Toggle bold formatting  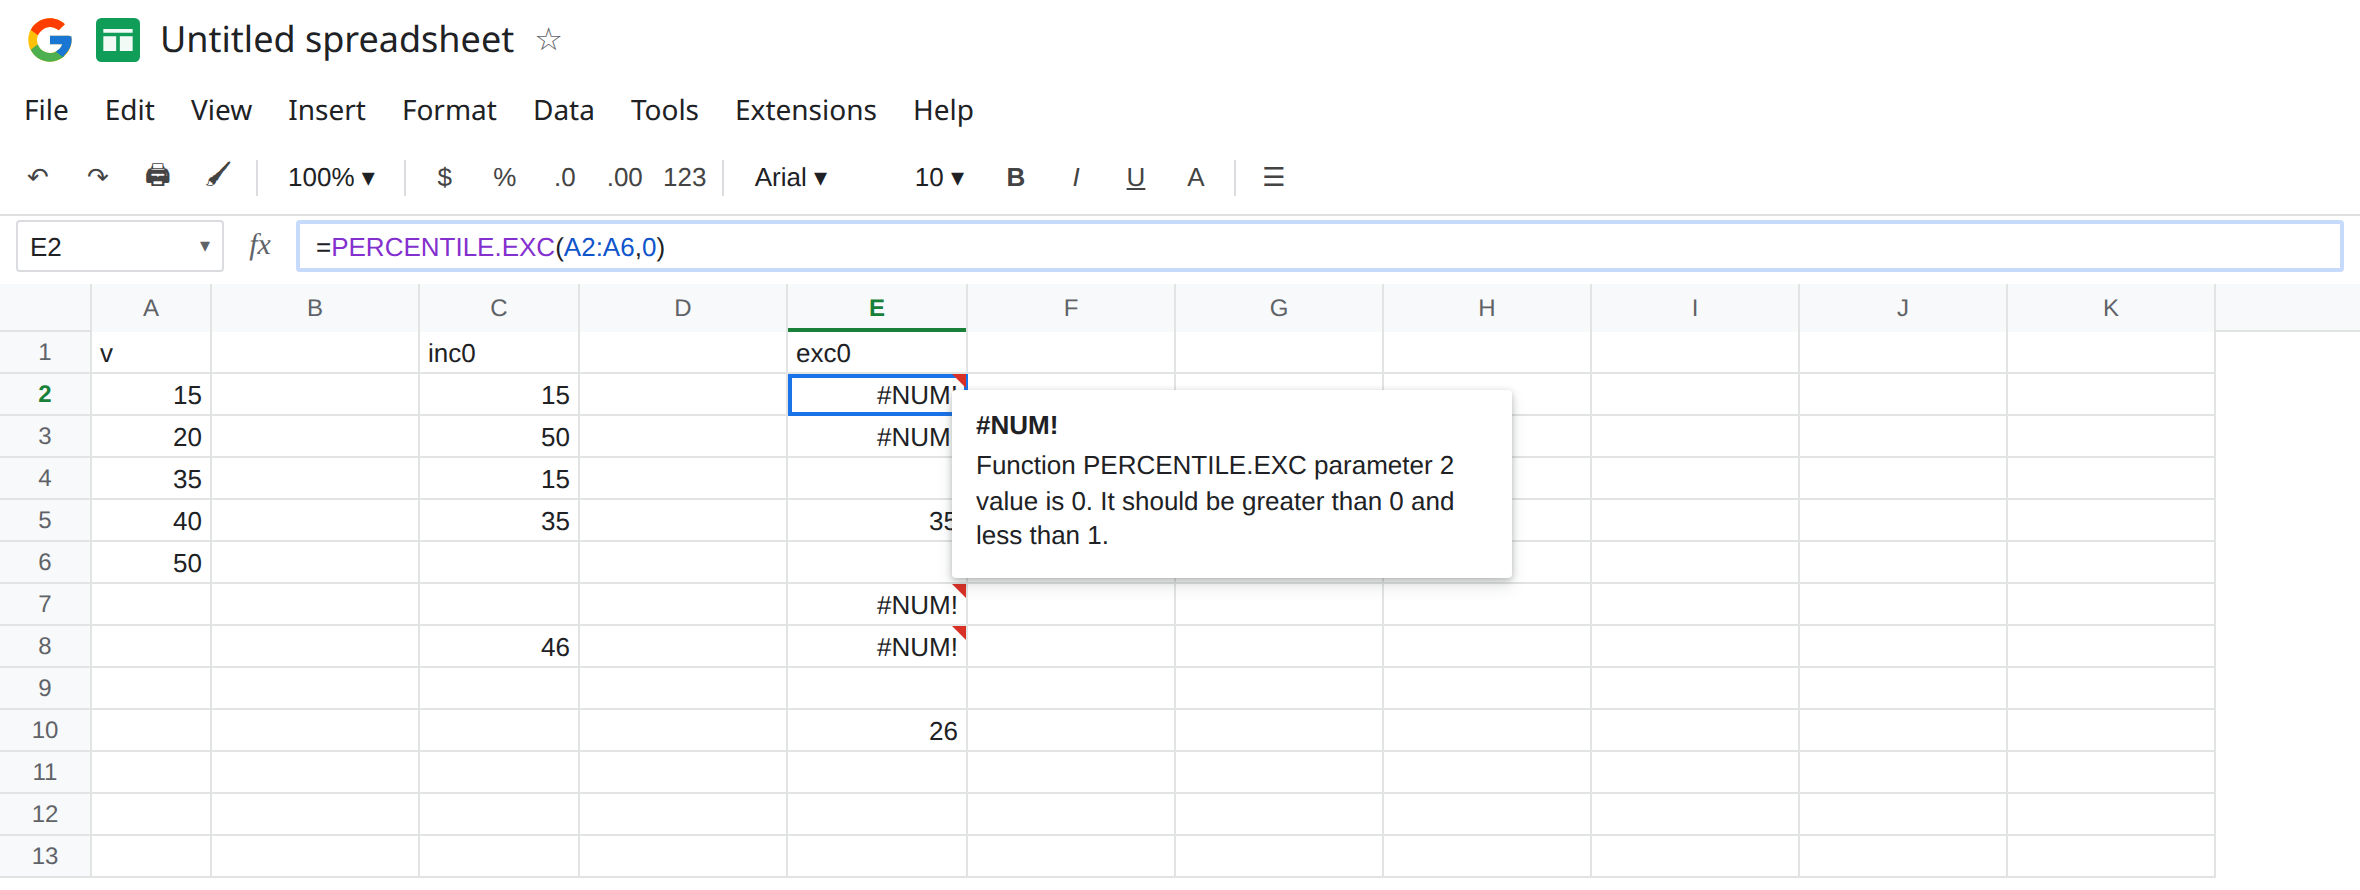[1015, 177]
